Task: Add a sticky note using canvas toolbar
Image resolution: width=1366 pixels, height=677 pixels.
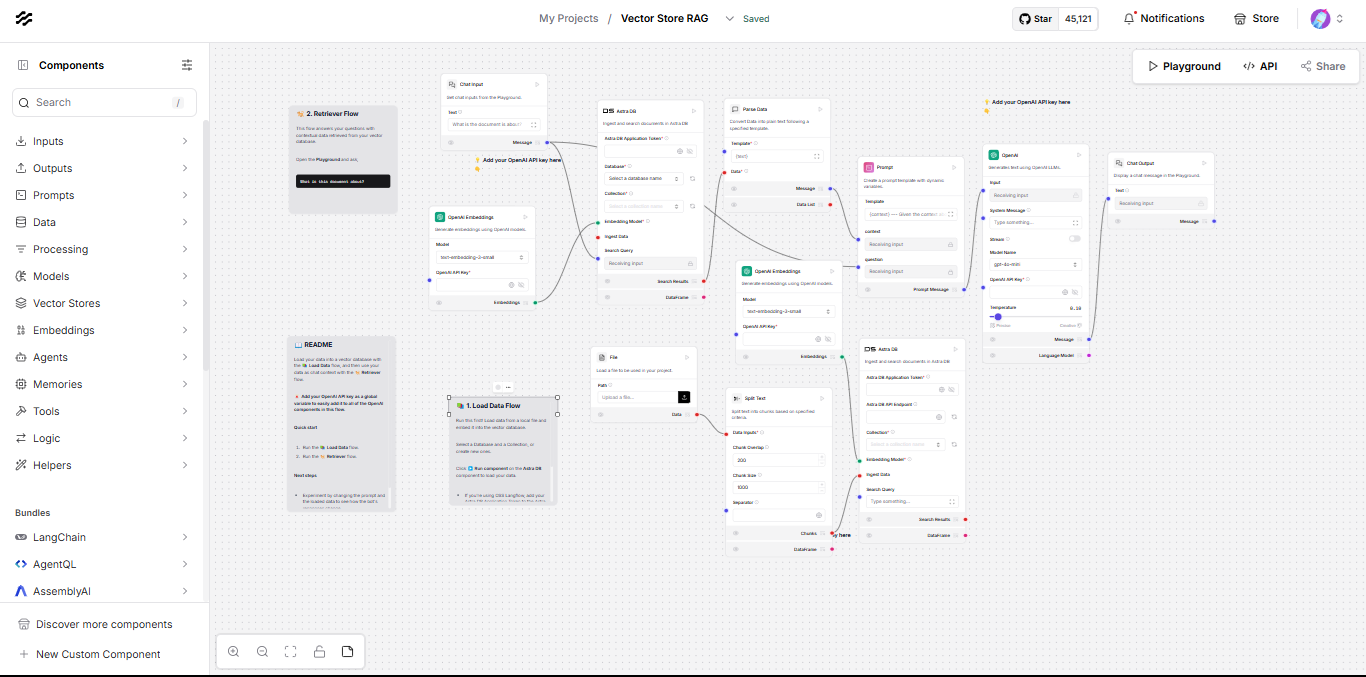Action: (x=348, y=651)
